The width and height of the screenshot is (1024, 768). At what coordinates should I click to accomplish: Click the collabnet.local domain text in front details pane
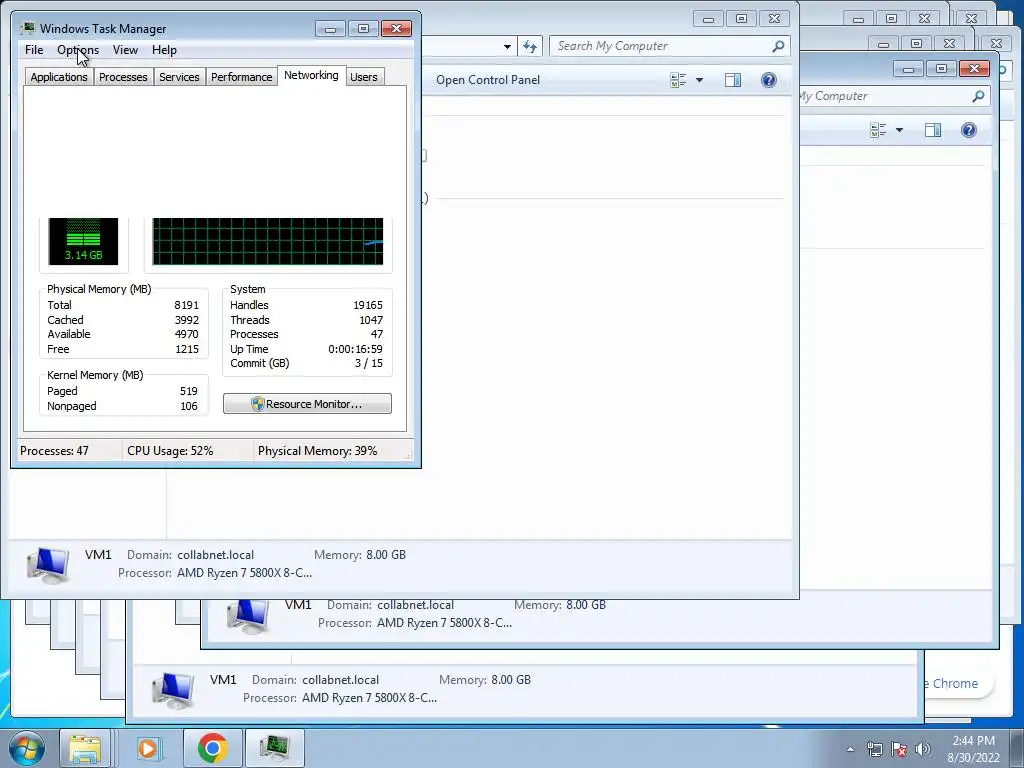tap(216, 554)
